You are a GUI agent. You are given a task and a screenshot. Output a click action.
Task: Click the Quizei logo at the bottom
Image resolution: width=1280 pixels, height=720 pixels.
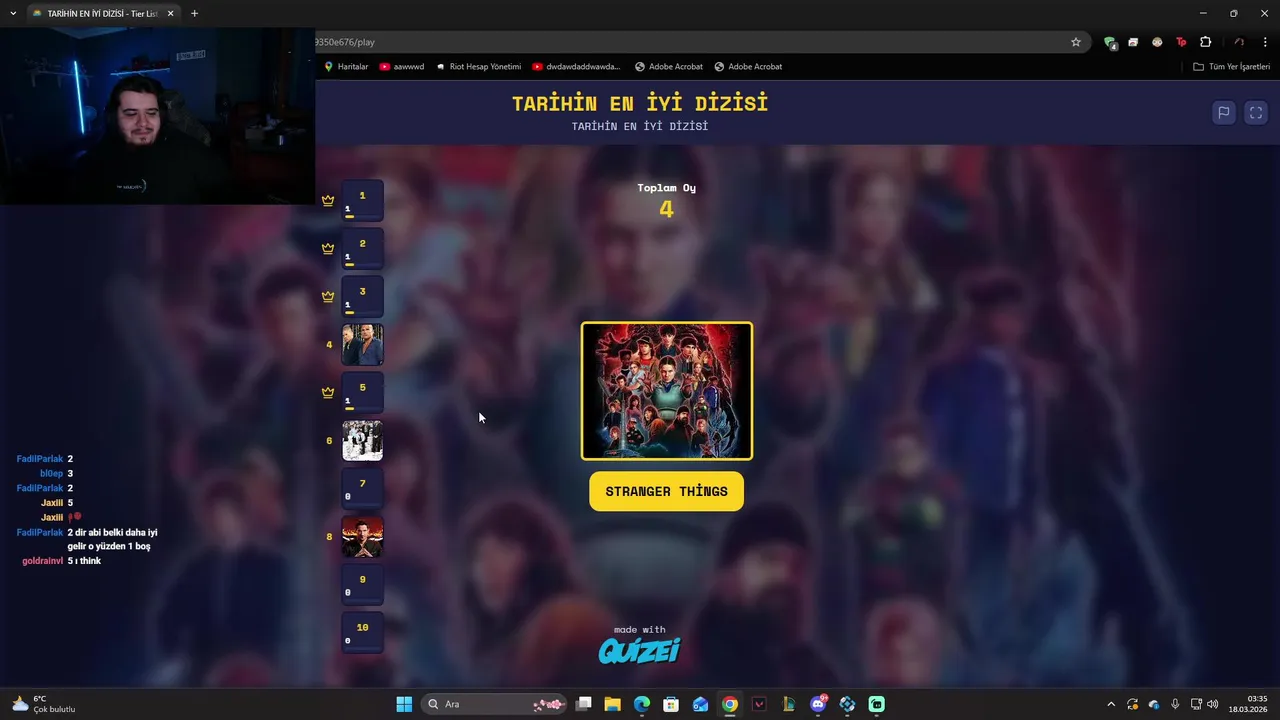[639, 651]
